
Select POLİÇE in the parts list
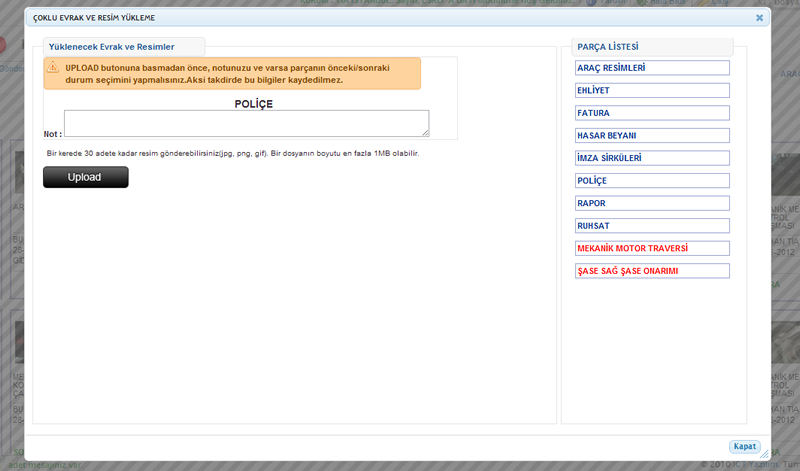coord(652,181)
